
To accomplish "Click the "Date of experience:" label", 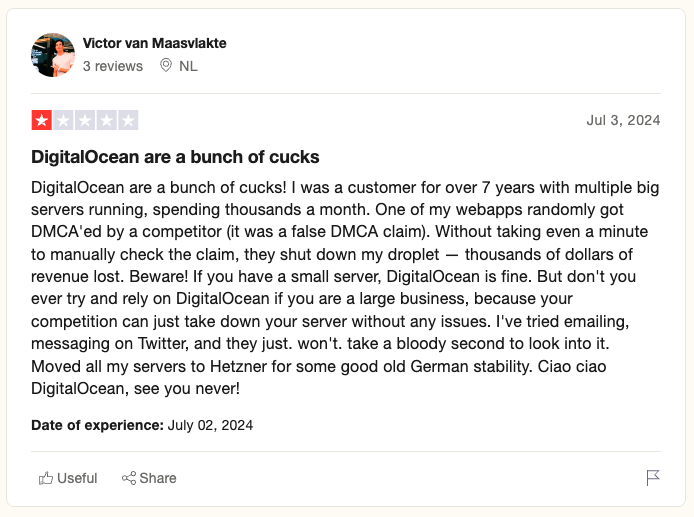I will click(x=97, y=424).
